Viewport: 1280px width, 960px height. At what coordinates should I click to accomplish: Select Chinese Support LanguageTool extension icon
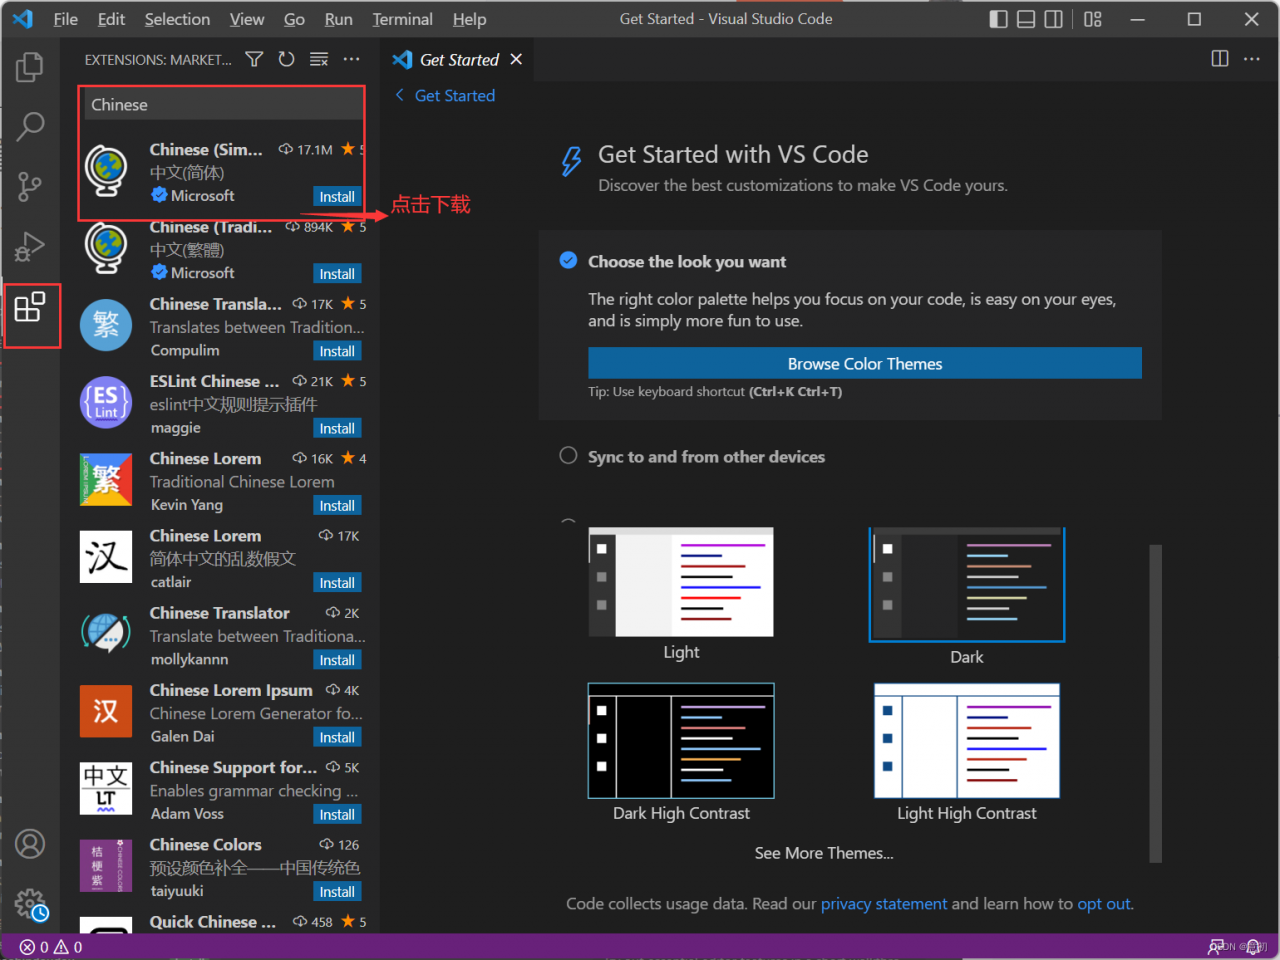[106, 788]
